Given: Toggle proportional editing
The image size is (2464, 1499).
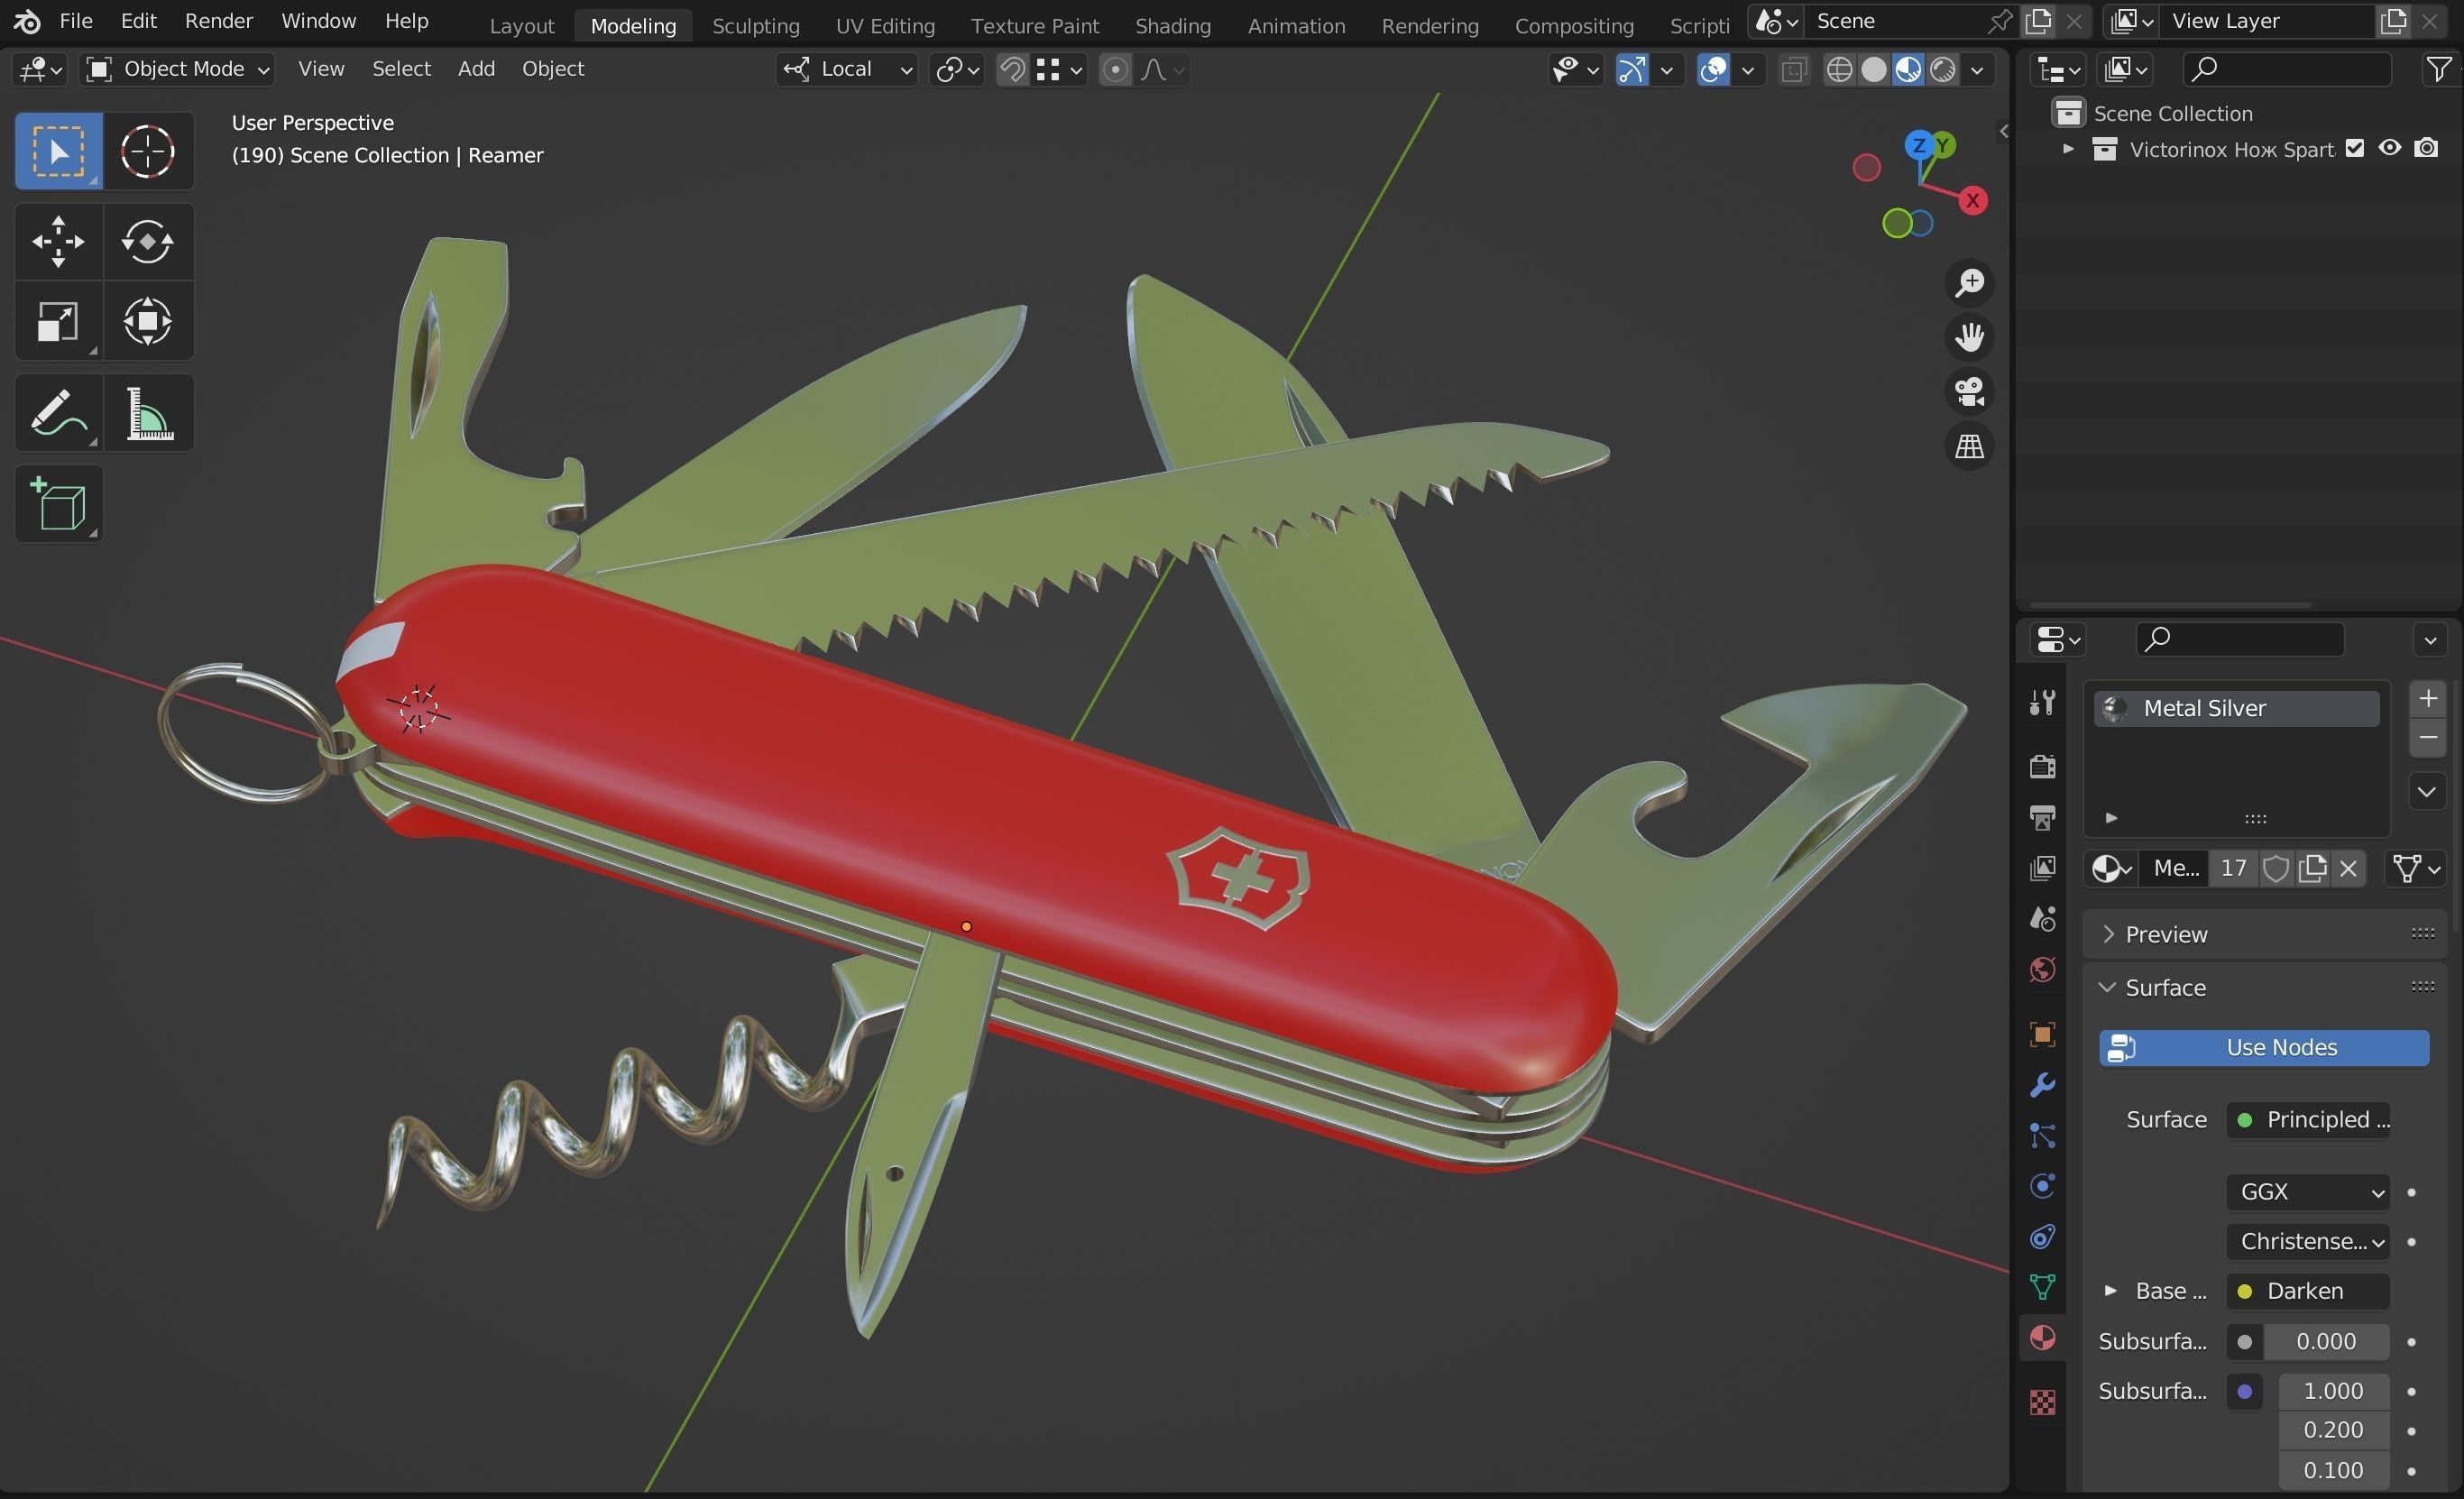Looking at the screenshot, I should click(x=1115, y=69).
